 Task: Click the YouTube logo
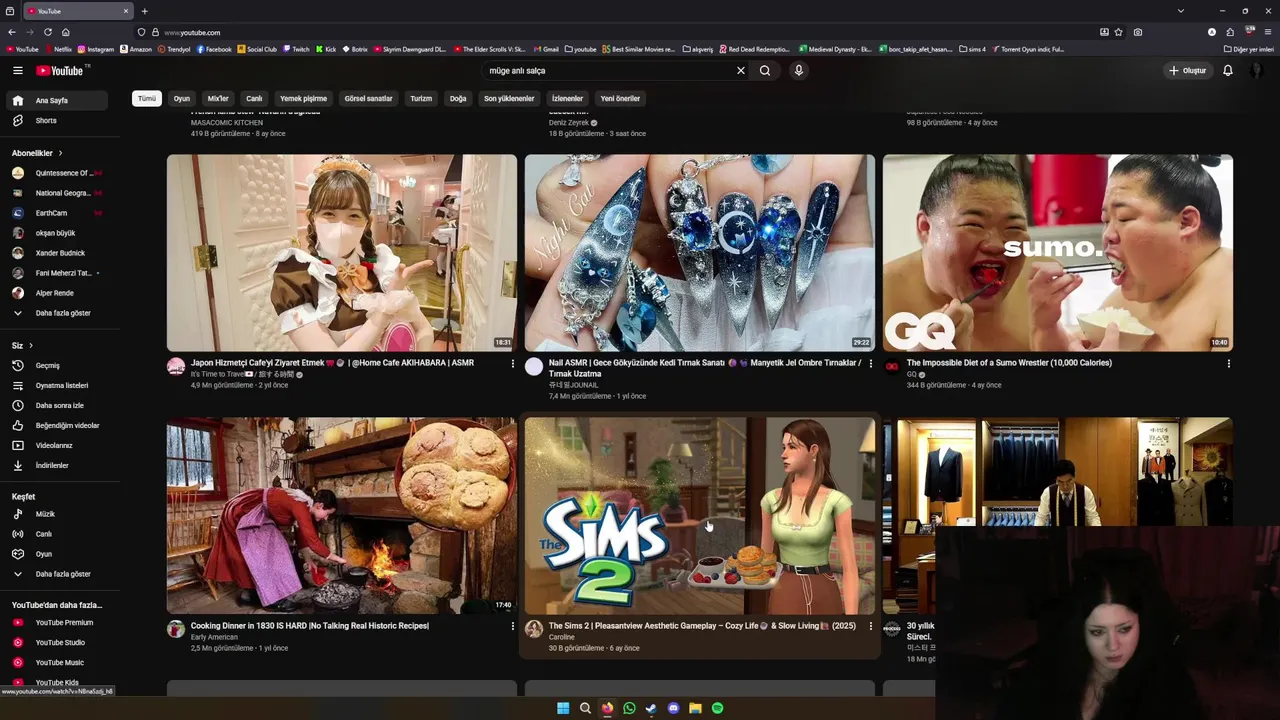(60, 70)
